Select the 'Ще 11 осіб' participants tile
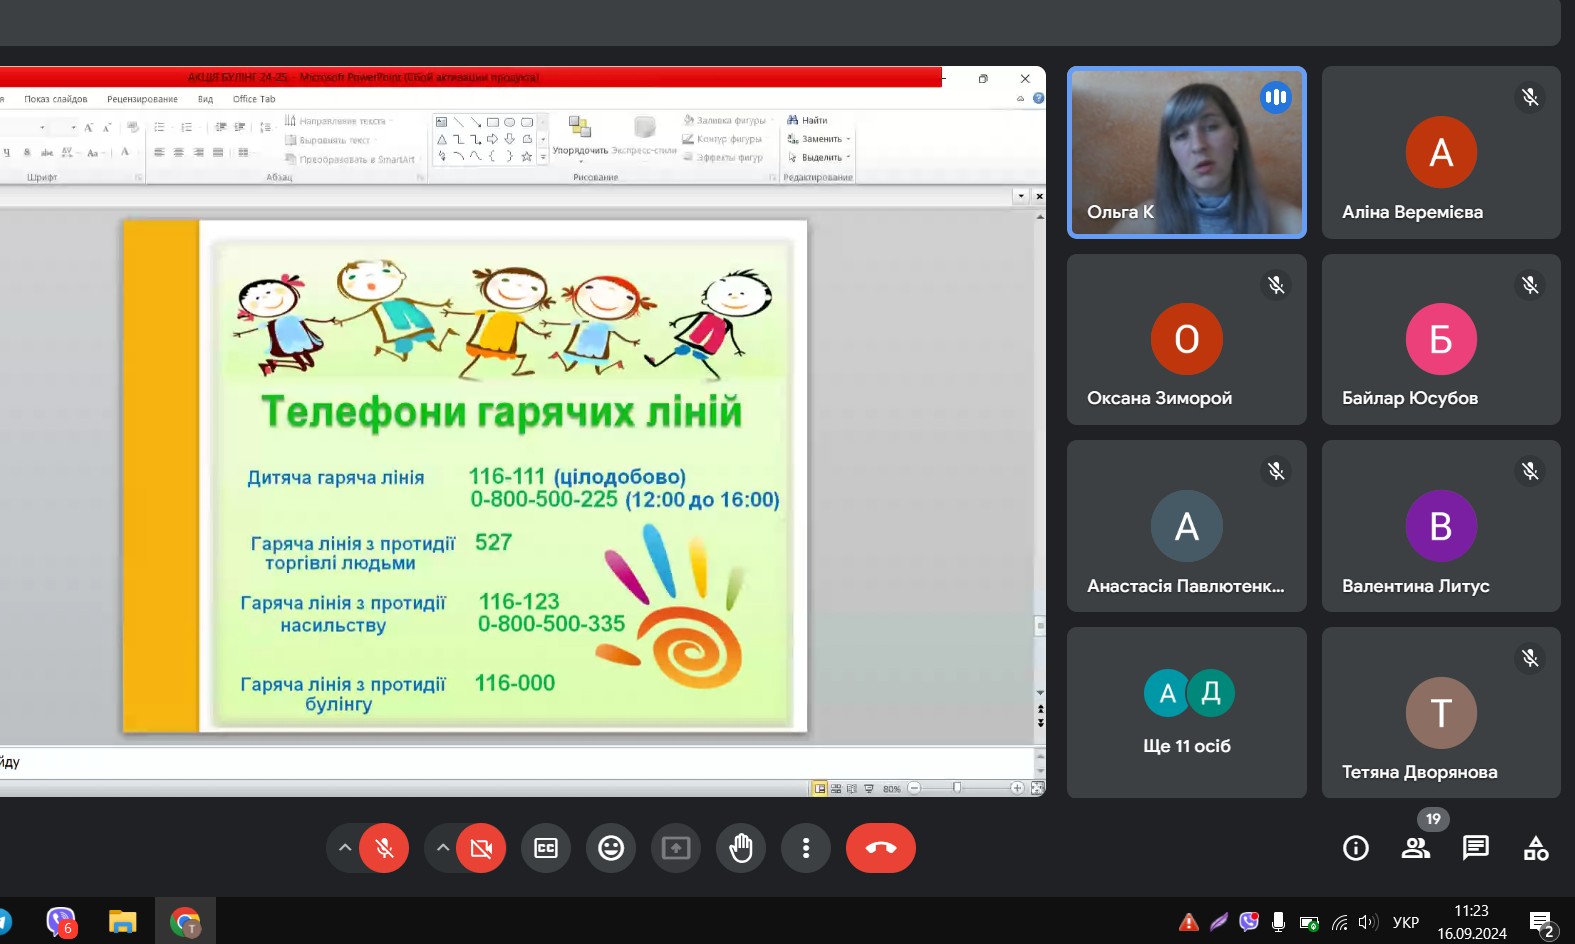1575x944 pixels. point(1187,712)
